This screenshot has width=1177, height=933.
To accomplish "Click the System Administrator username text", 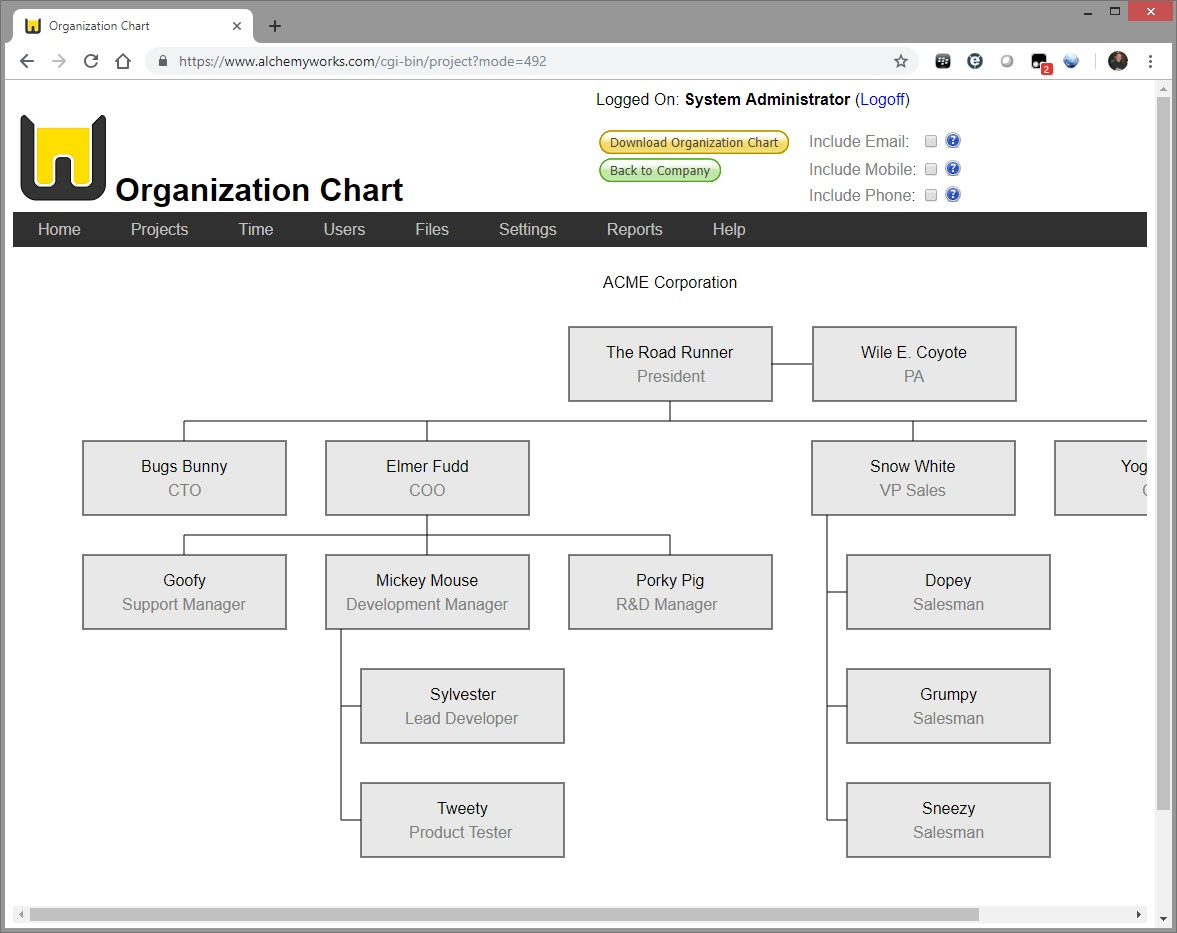I will point(767,99).
